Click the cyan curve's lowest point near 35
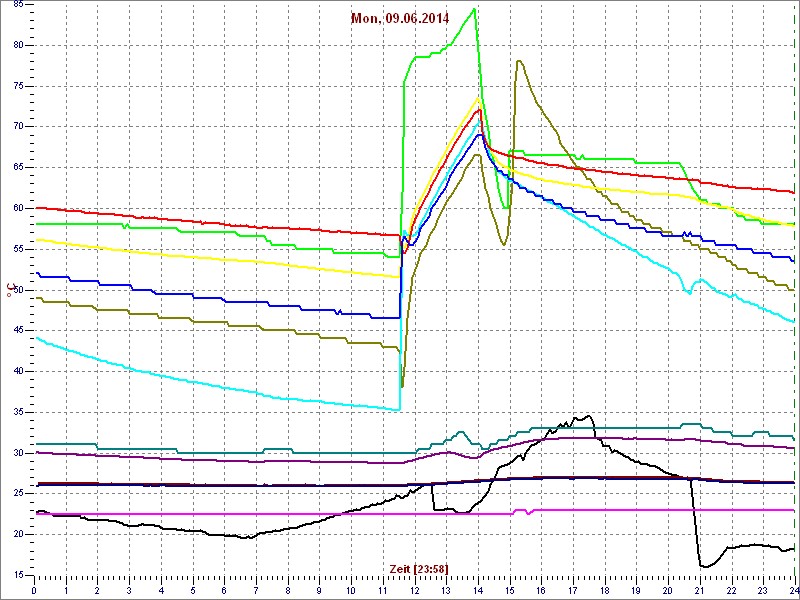800x600 pixels. [x=398, y=409]
